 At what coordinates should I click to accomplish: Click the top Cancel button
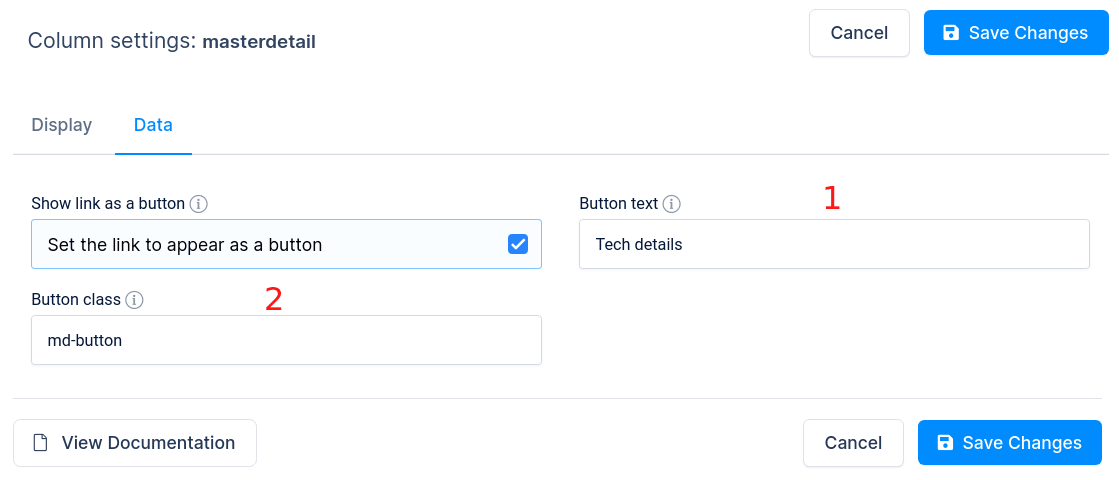[859, 33]
